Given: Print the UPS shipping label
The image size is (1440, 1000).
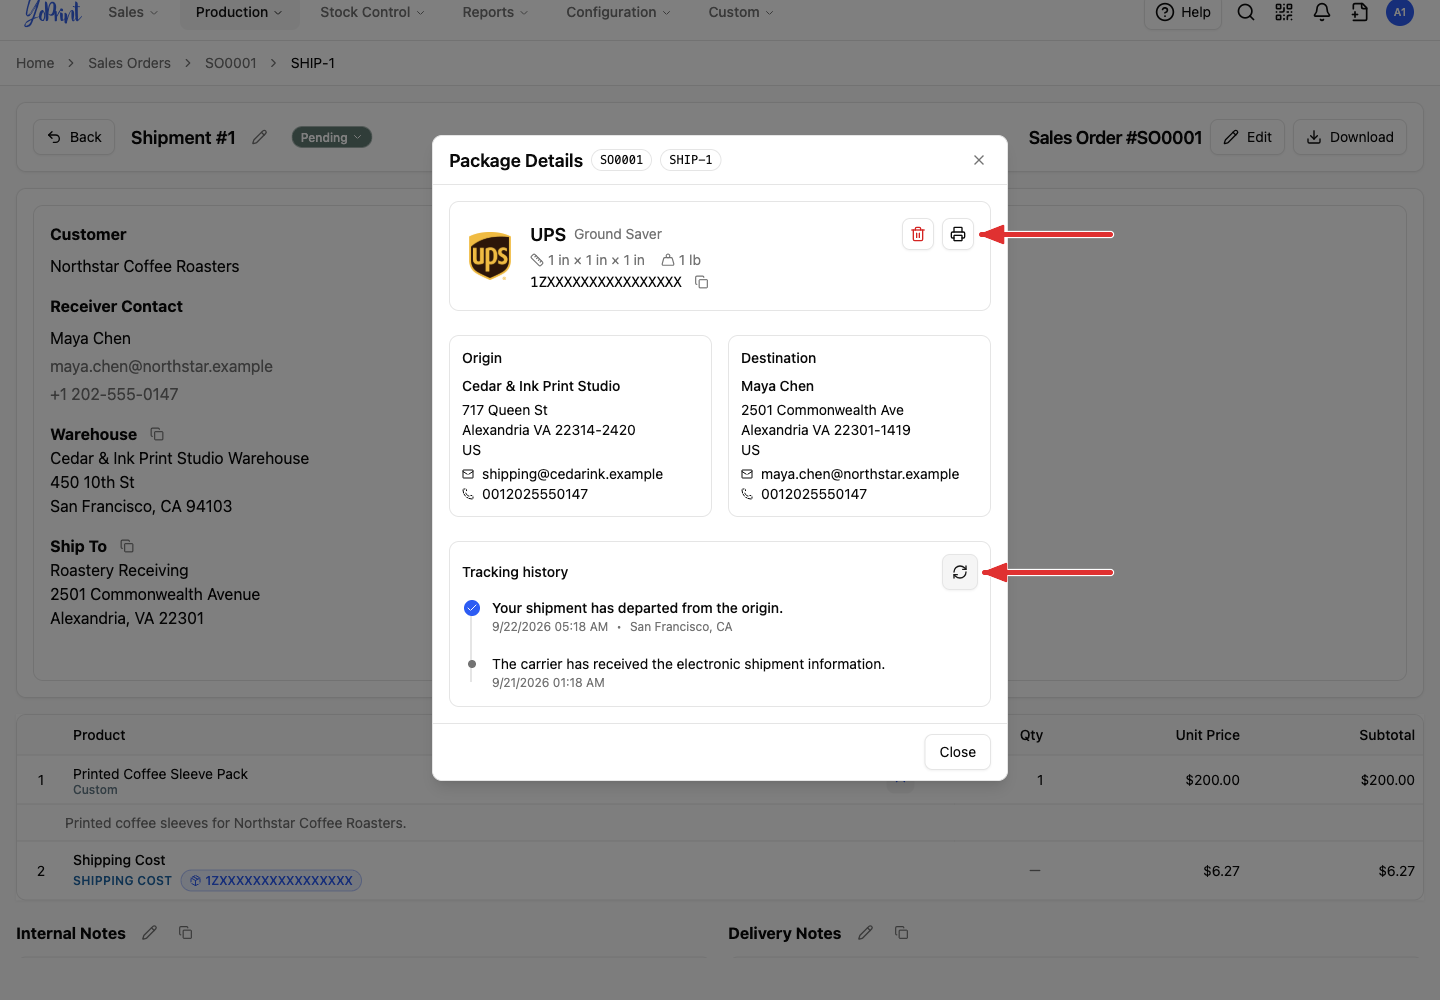Looking at the screenshot, I should pyautogui.click(x=958, y=234).
